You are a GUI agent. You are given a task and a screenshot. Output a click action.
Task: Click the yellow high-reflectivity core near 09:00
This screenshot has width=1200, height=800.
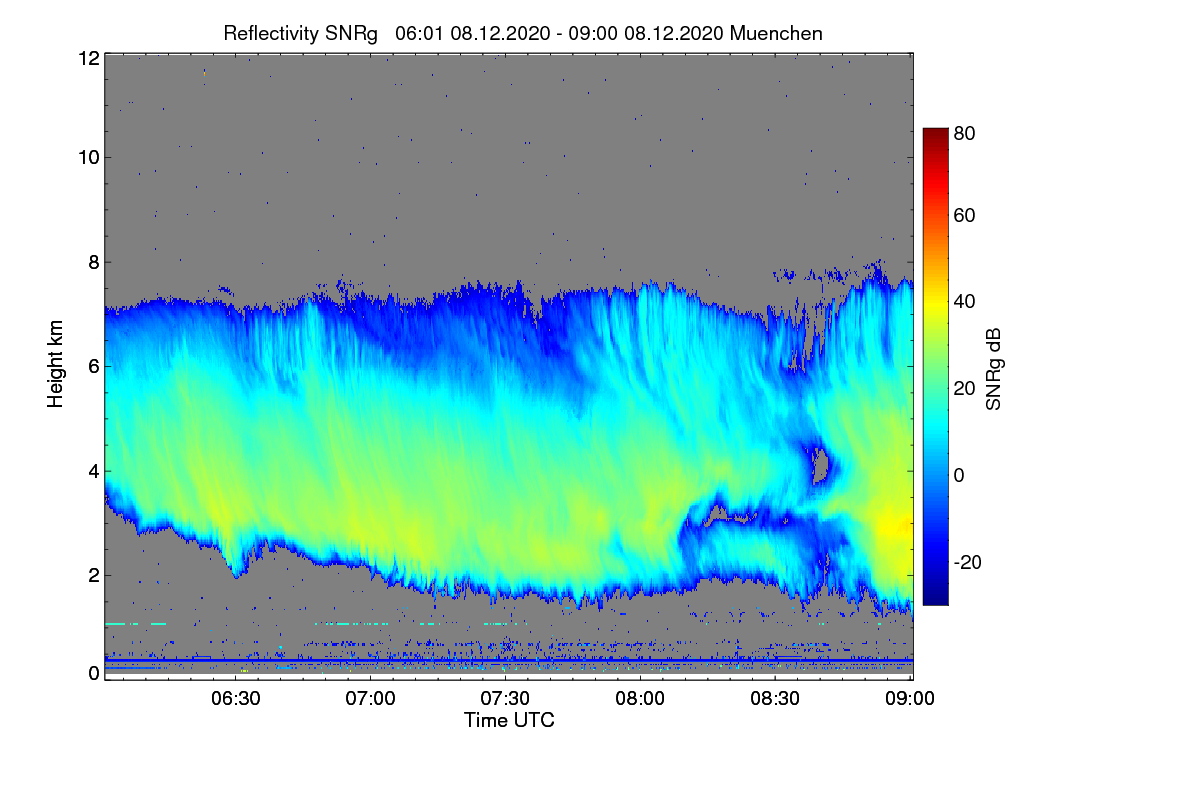point(893,526)
